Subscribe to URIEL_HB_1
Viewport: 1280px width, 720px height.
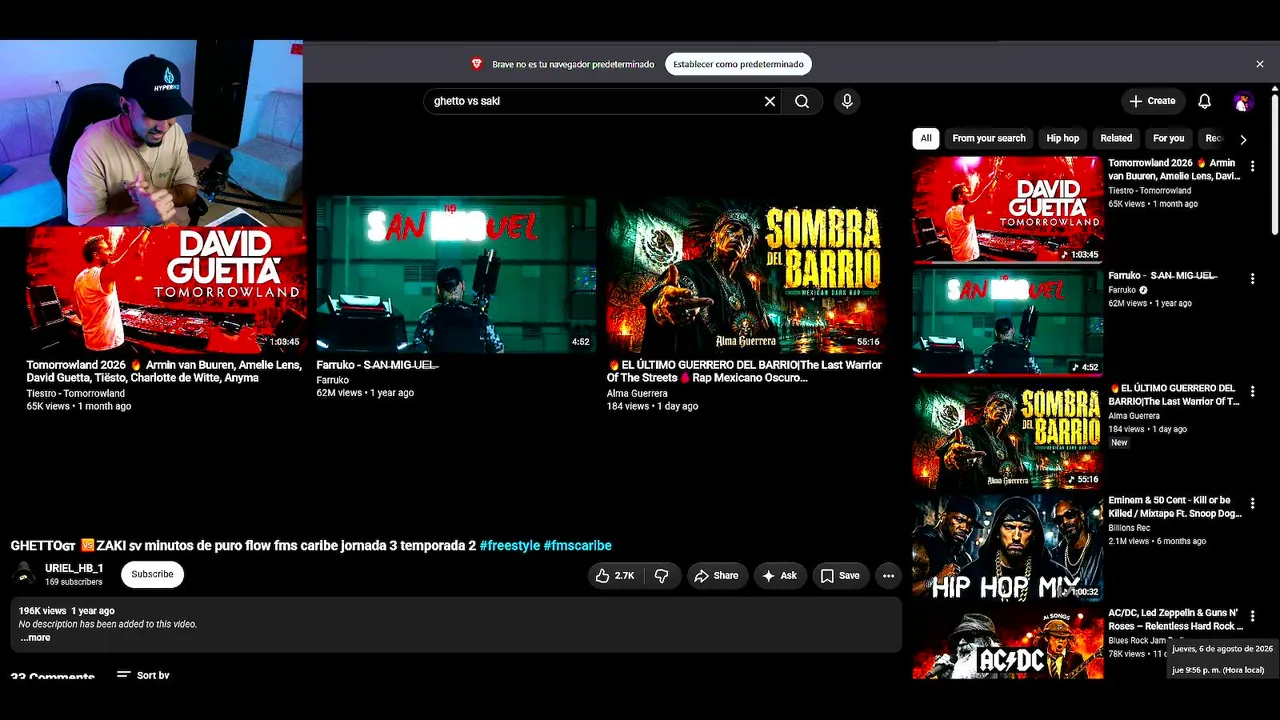[152, 574]
